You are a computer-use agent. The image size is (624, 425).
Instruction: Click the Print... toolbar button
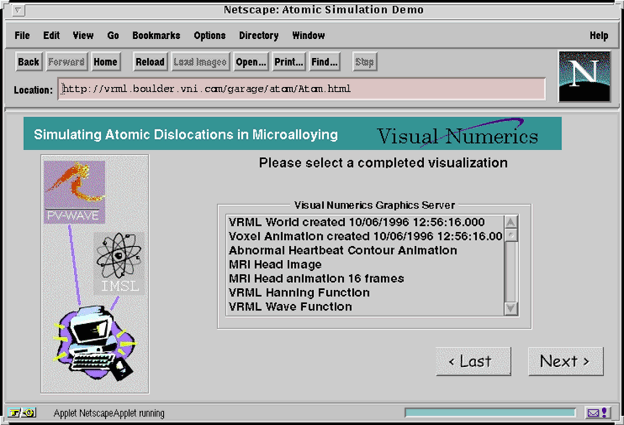coord(289,62)
